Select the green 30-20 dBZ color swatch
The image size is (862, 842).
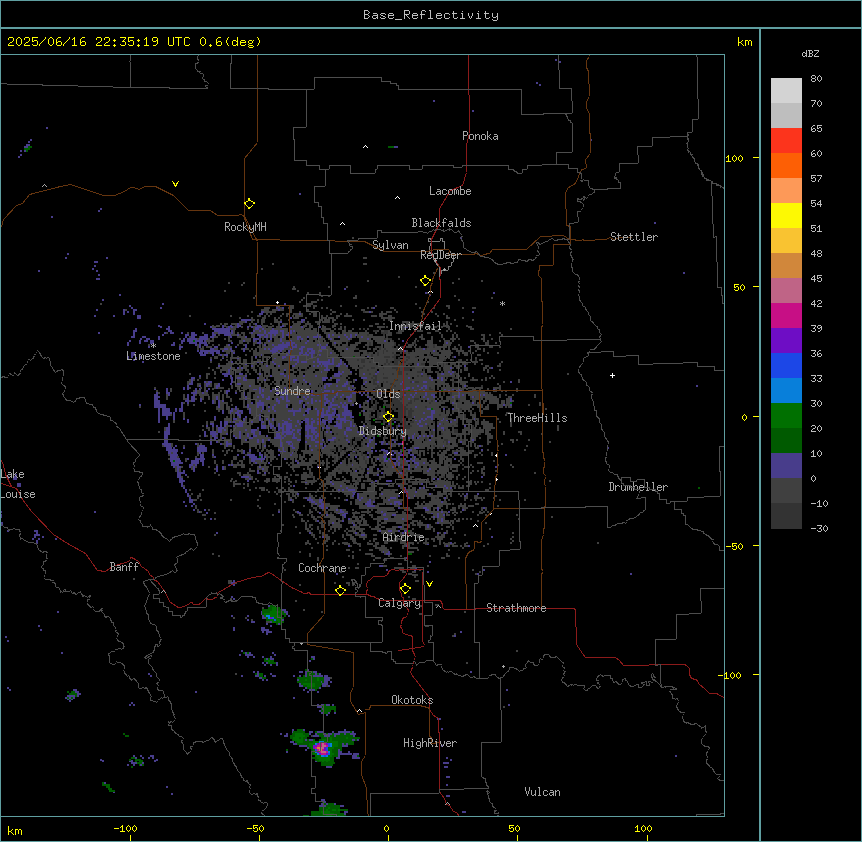click(x=786, y=416)
